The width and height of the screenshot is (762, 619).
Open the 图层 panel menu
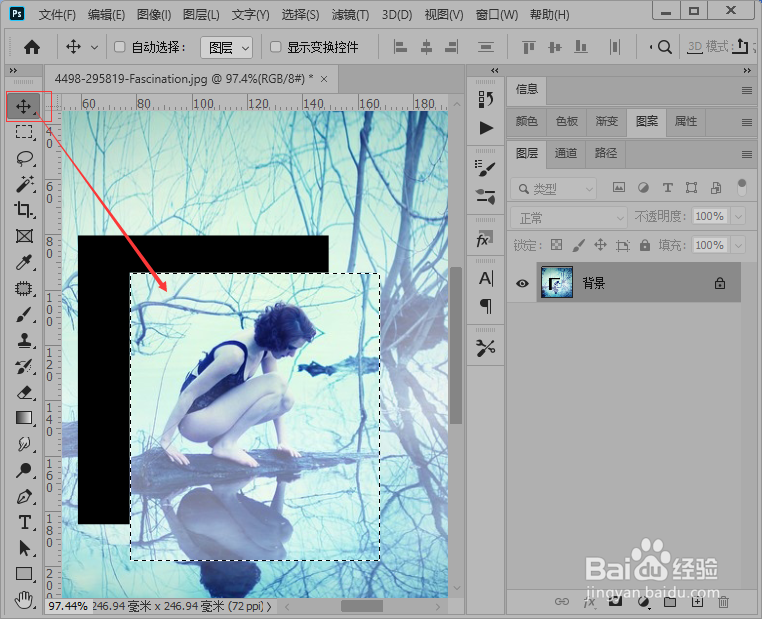click(747, 155)
